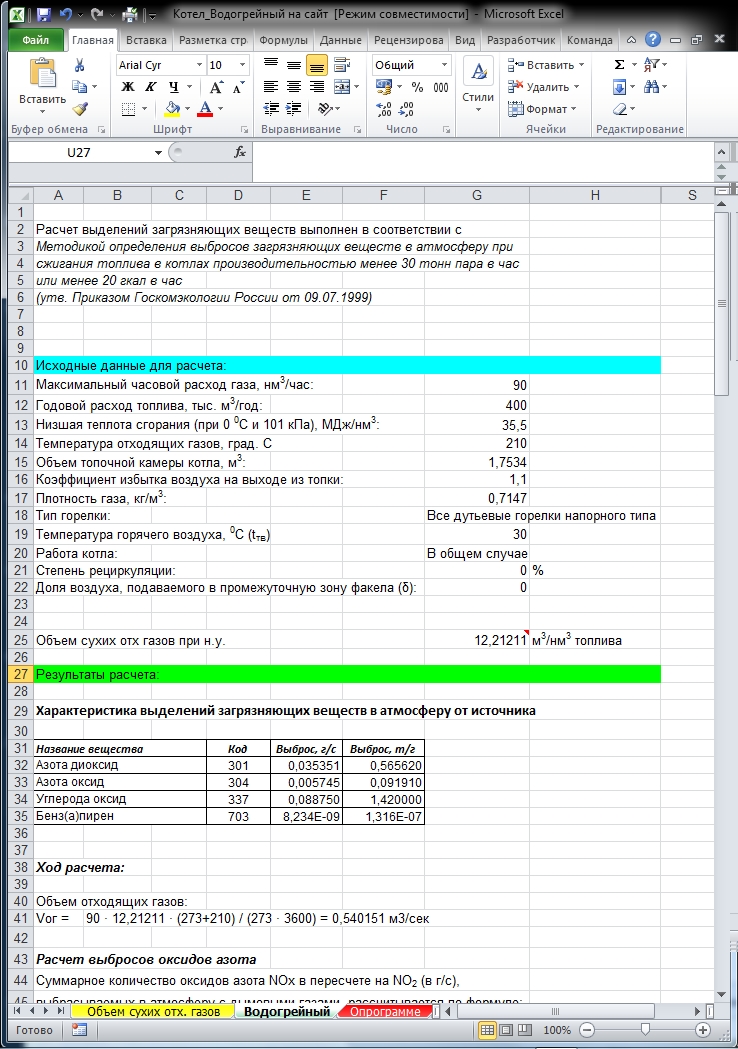738x1049 pixels.
Task: Switch to the Вставка ribbon tab
Action: click(146, 40)
